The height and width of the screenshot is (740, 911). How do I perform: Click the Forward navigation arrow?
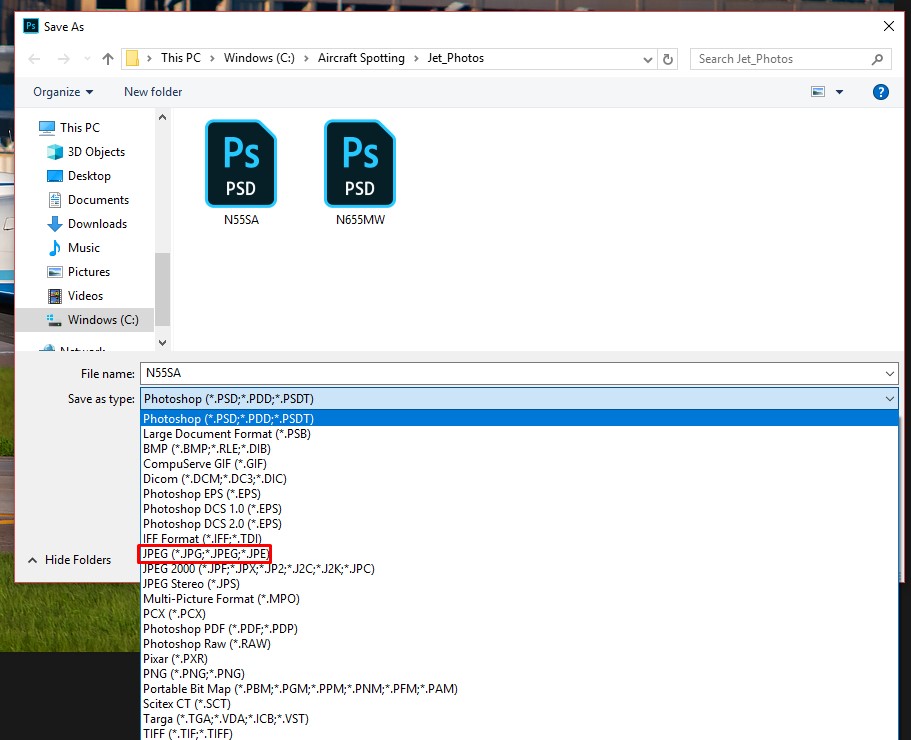click(x=63, y=59)
